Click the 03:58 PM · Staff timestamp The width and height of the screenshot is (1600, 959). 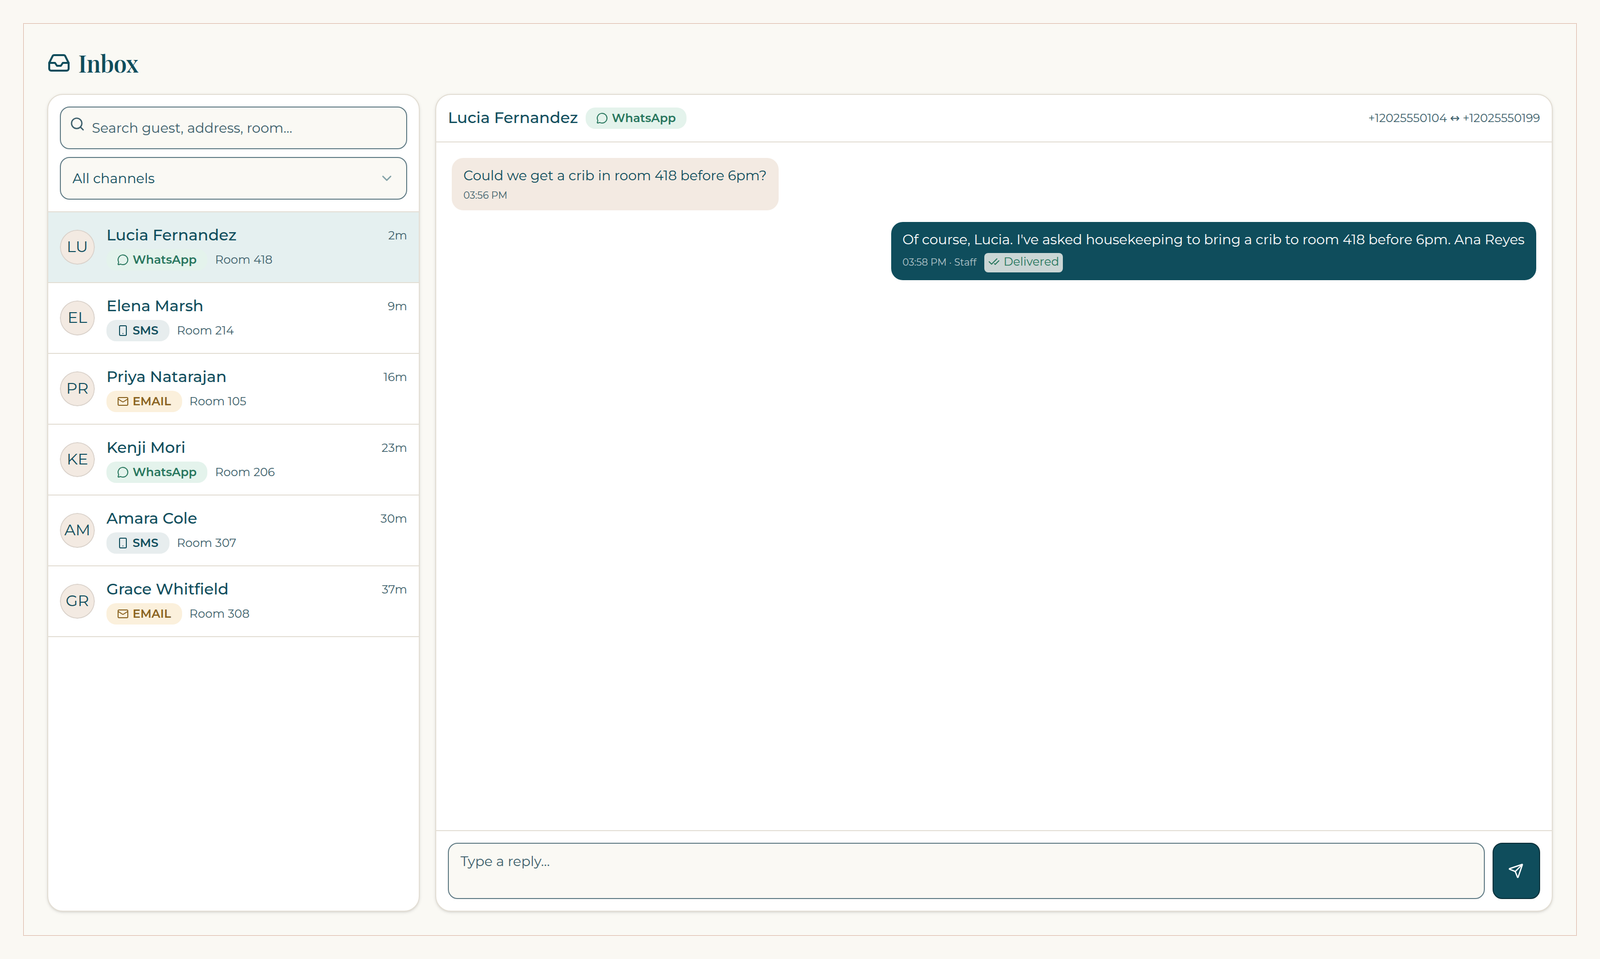pos(939,262)
